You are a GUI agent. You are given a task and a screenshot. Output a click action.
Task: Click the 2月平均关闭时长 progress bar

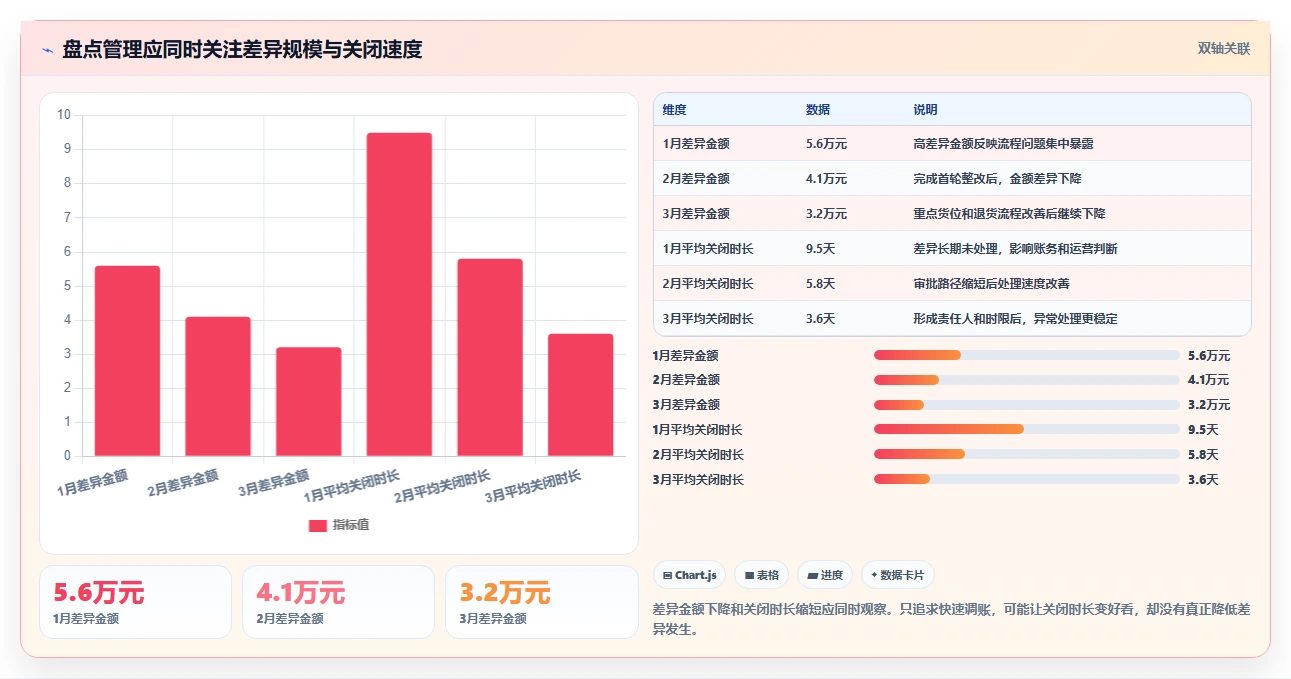point(1027,454)
